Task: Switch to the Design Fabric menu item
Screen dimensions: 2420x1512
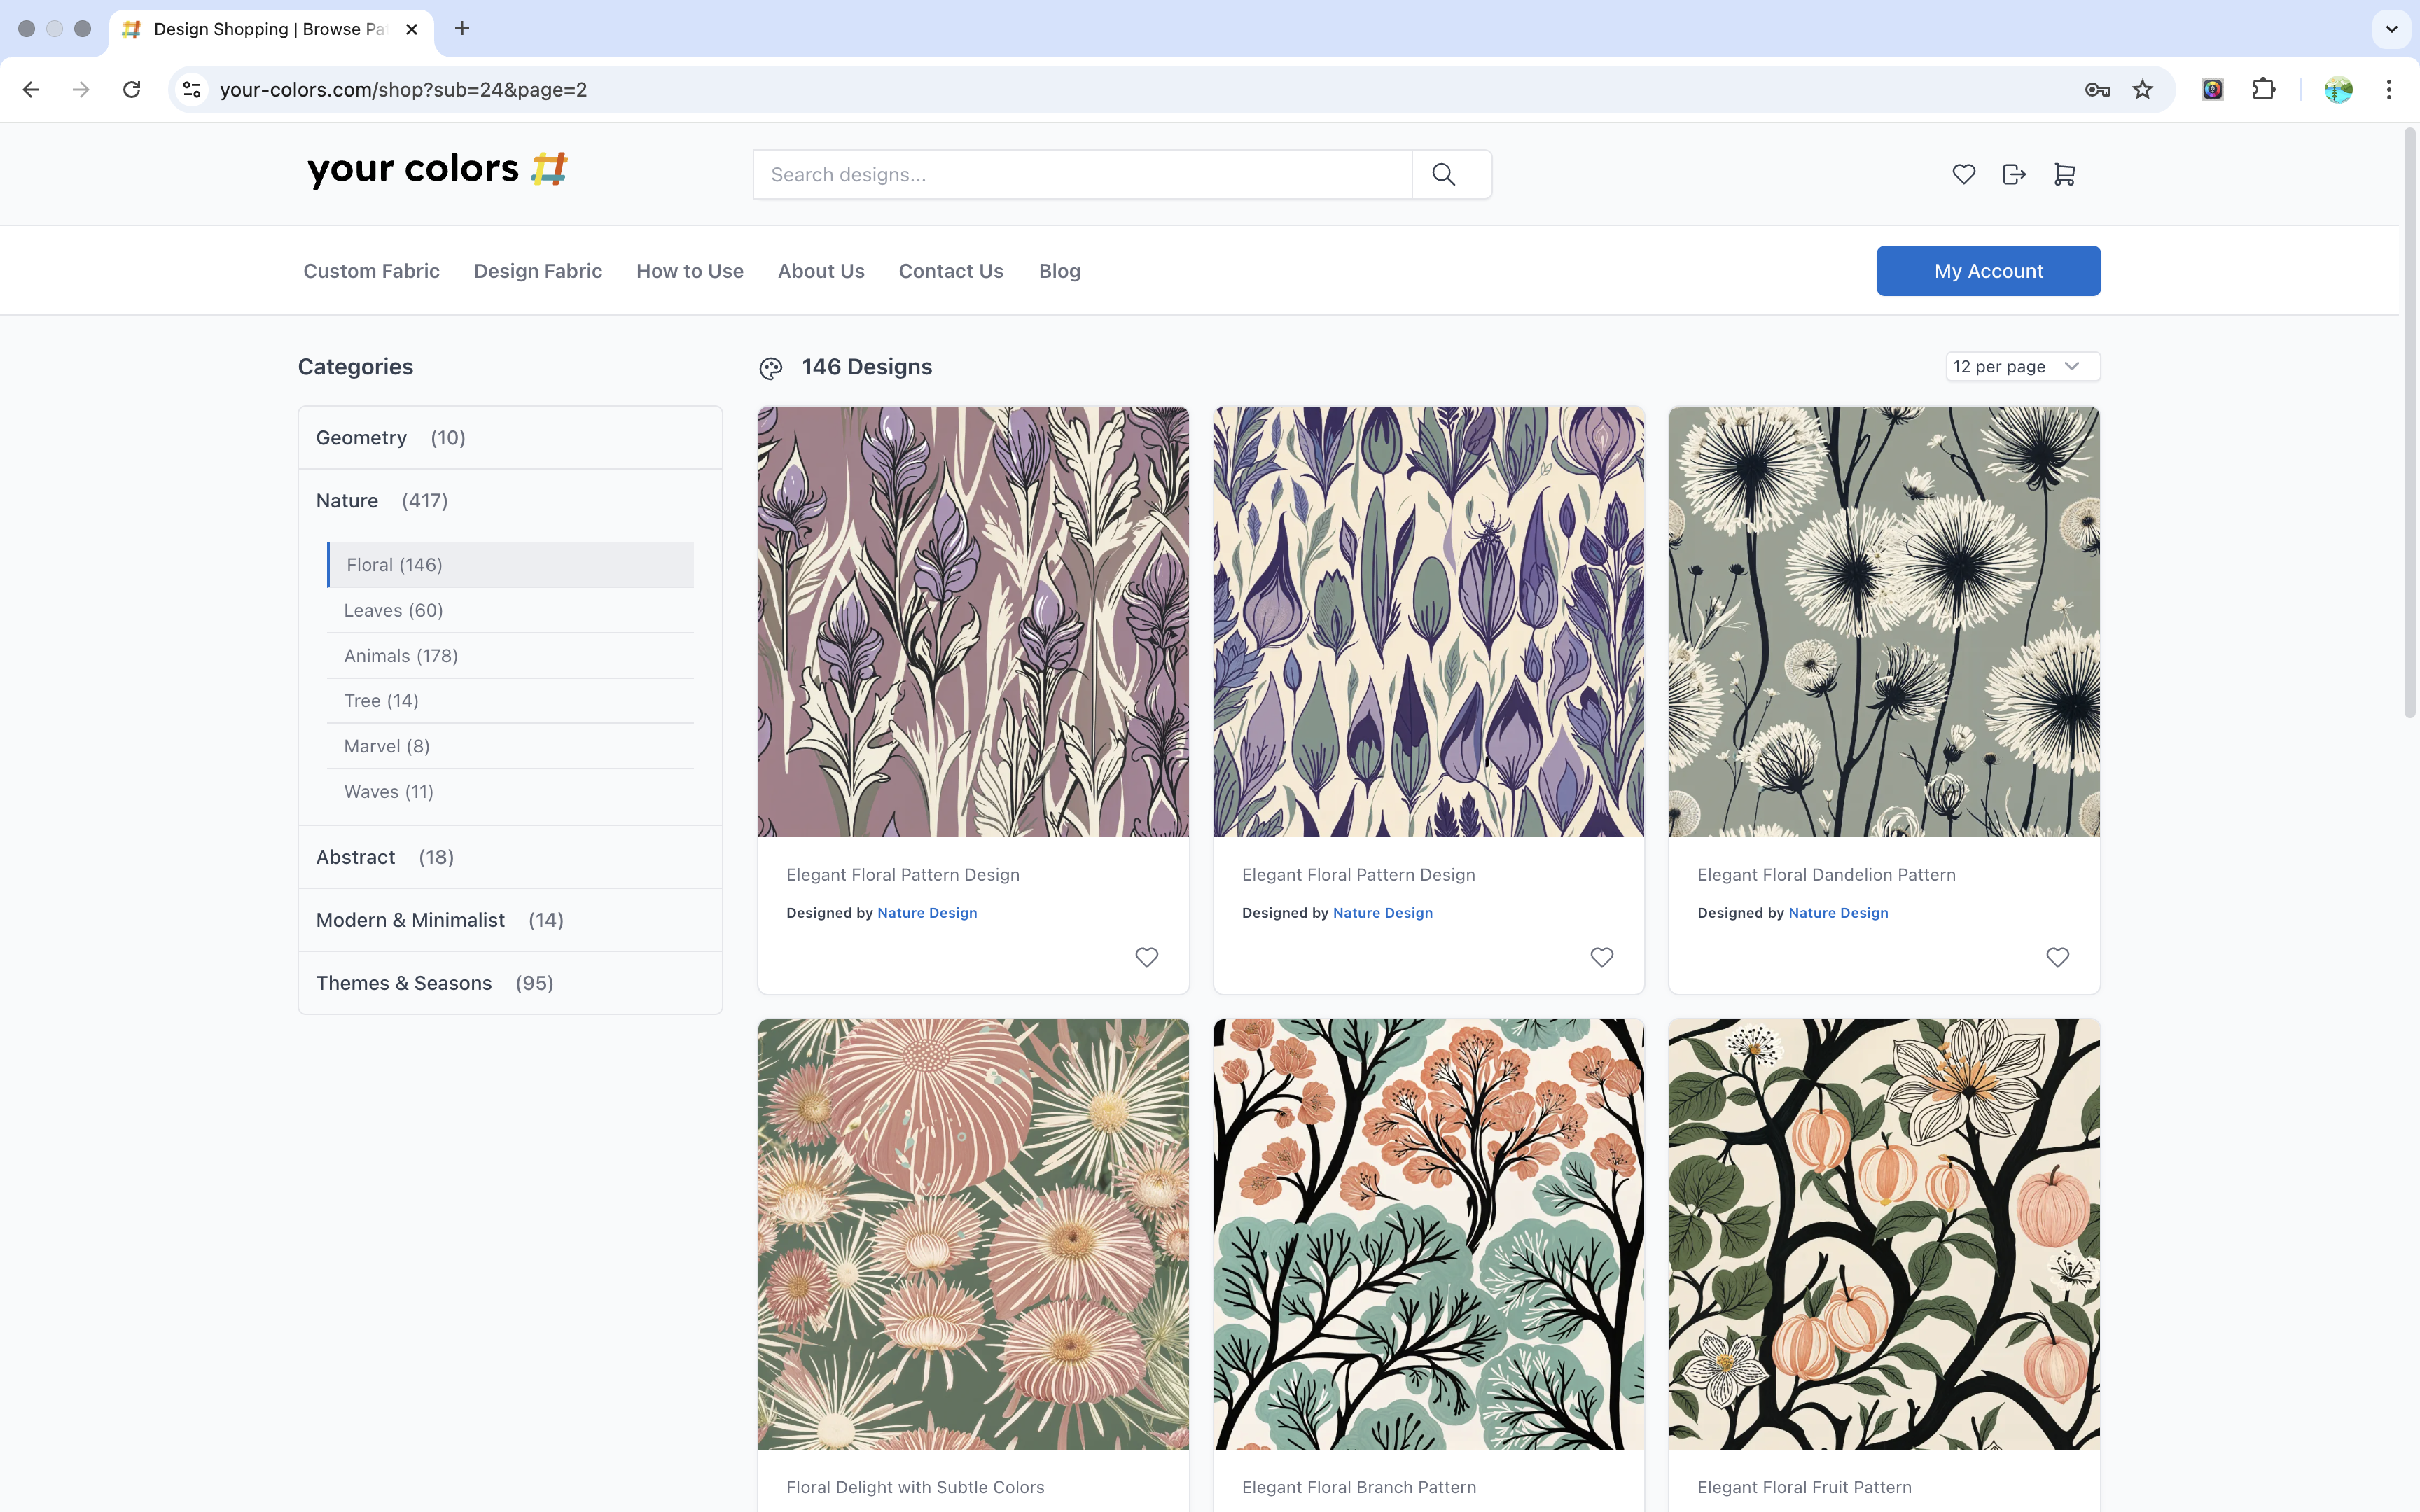Action: (537, 270)
